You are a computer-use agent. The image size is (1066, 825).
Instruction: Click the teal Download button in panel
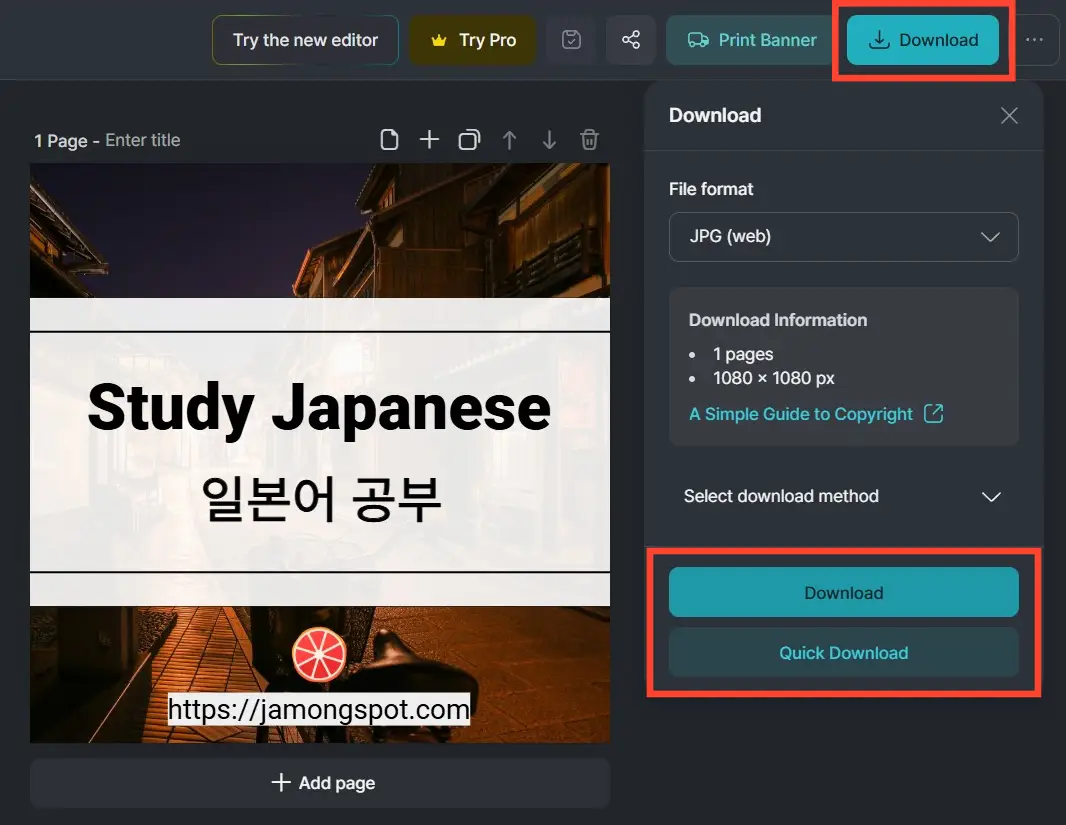(843, 593)
